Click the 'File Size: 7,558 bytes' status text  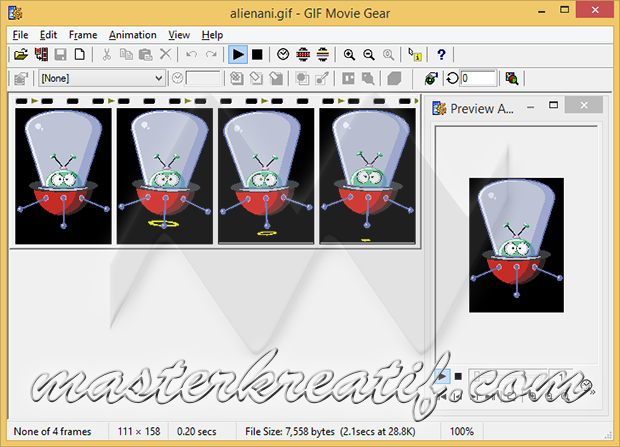pos(290,431)
